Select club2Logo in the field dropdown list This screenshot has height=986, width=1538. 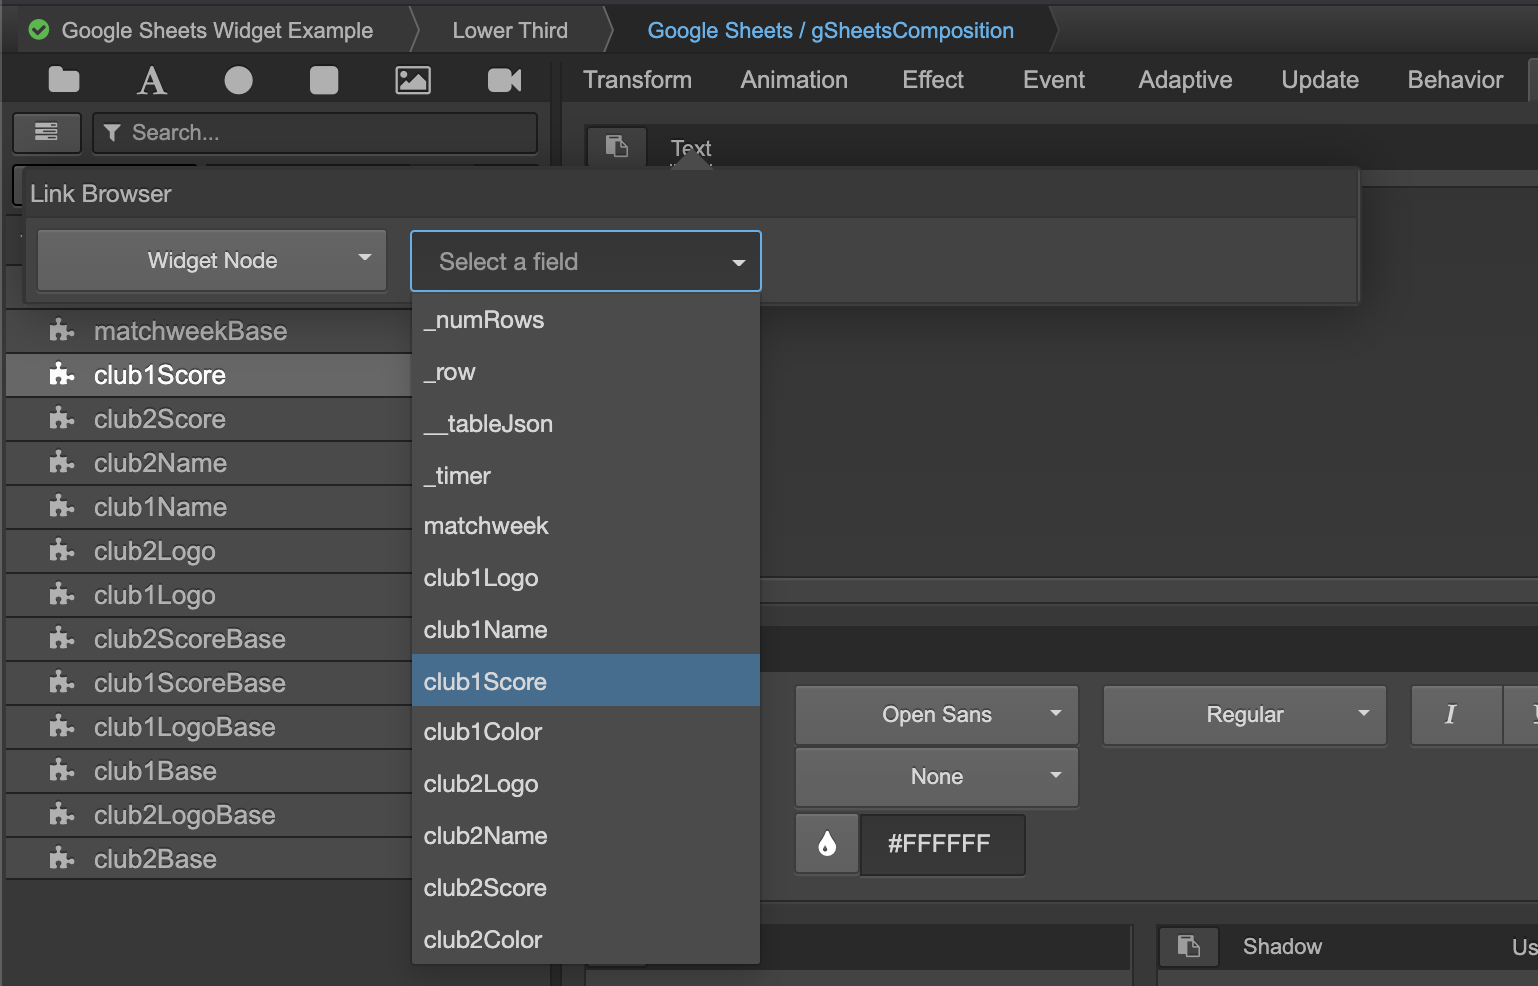tap(586, 784)
